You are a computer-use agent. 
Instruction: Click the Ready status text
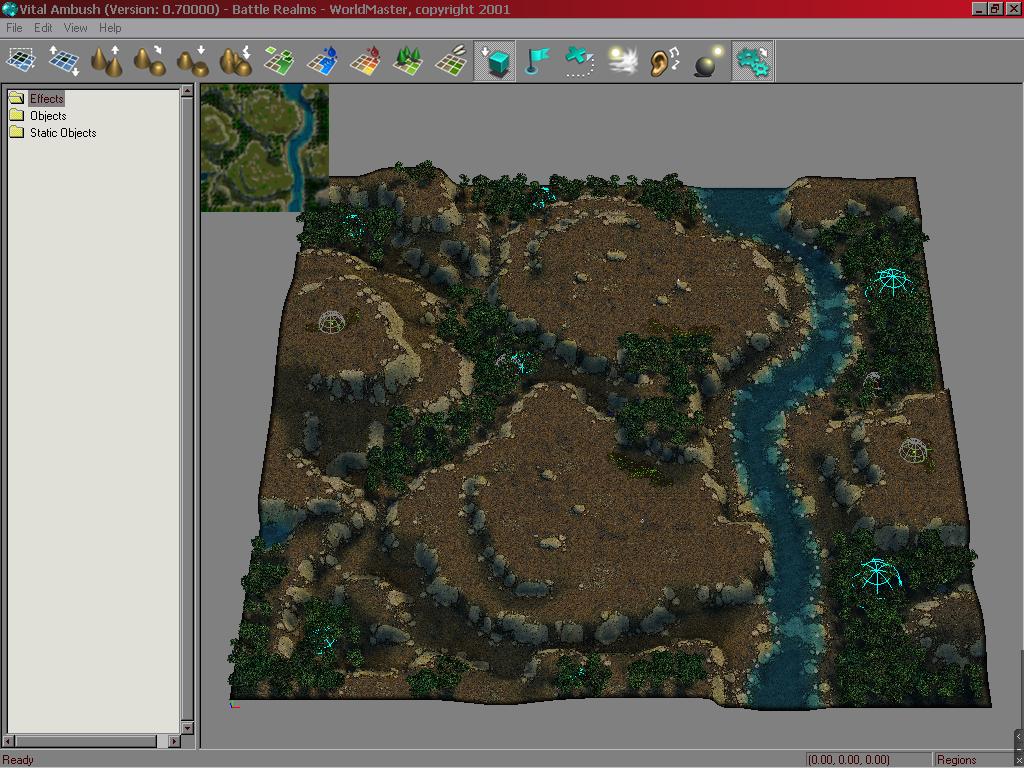pyautogui.click(x=18, y=760)
